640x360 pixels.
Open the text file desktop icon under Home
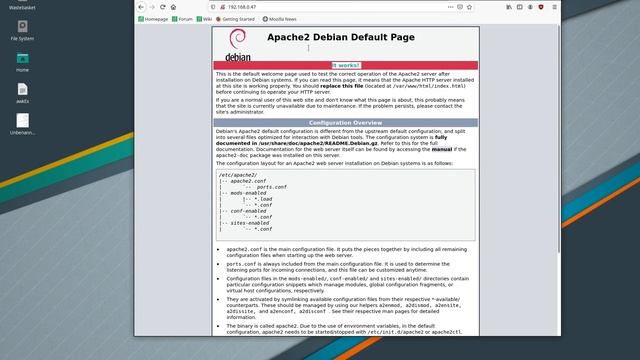click(x=22, y=93)
